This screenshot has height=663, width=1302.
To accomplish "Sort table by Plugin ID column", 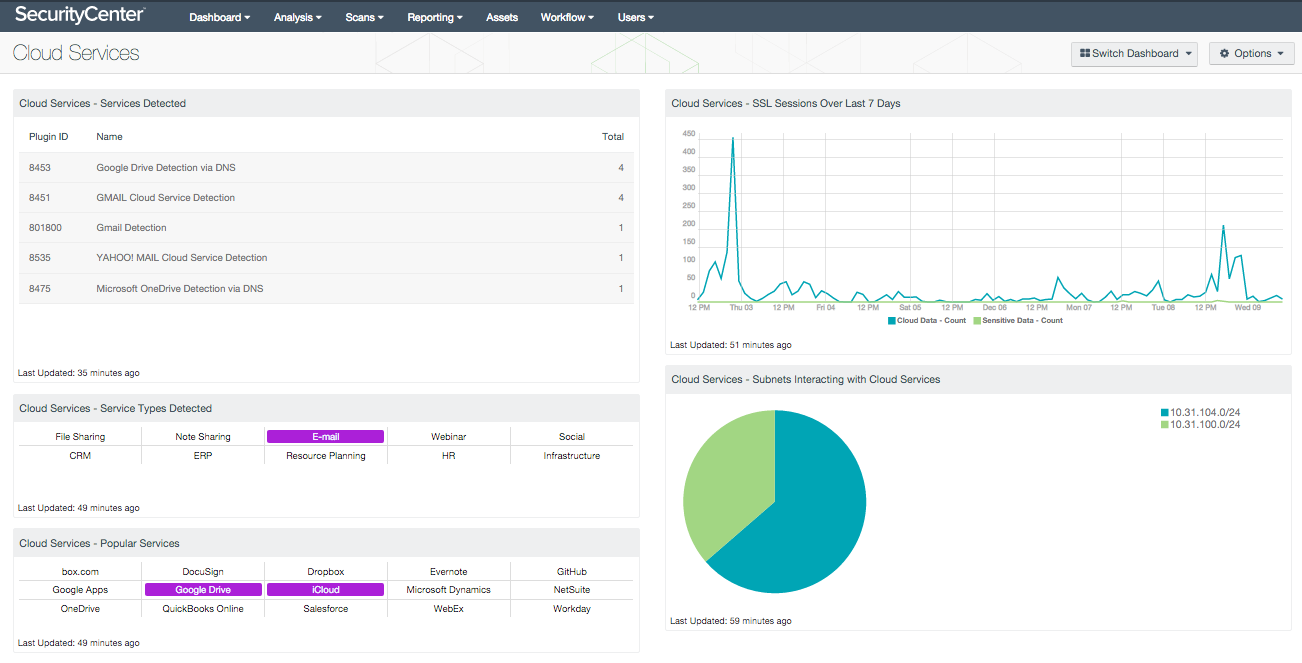I will point(48,137).
